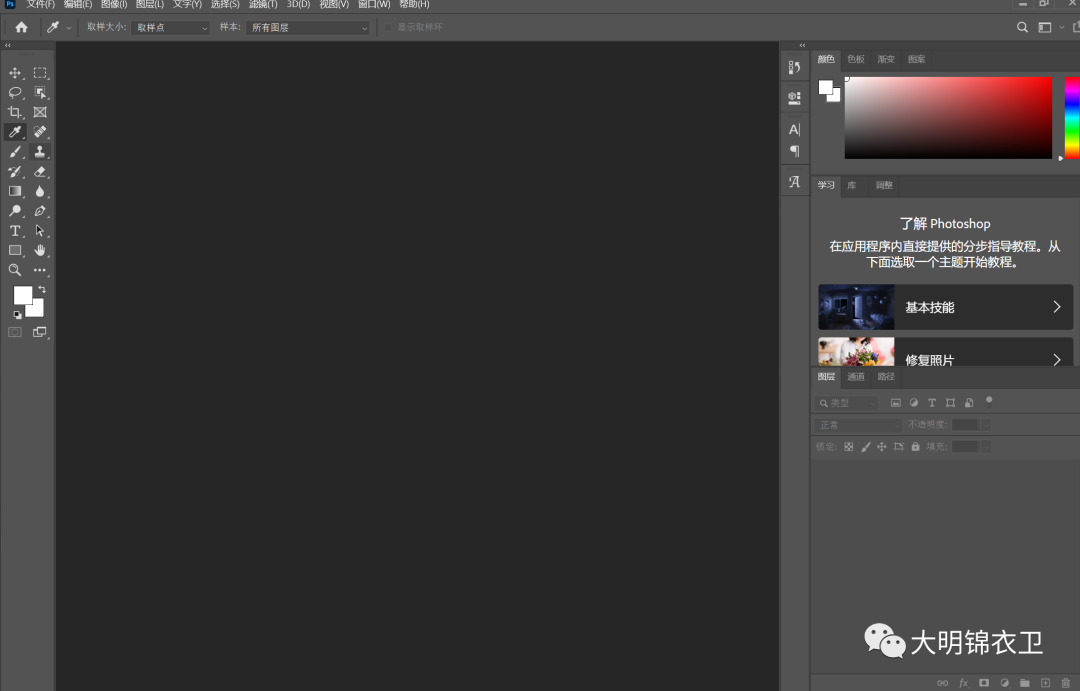Select the Type tool
The image size is (1080, 691).
(x=14, y=231)
